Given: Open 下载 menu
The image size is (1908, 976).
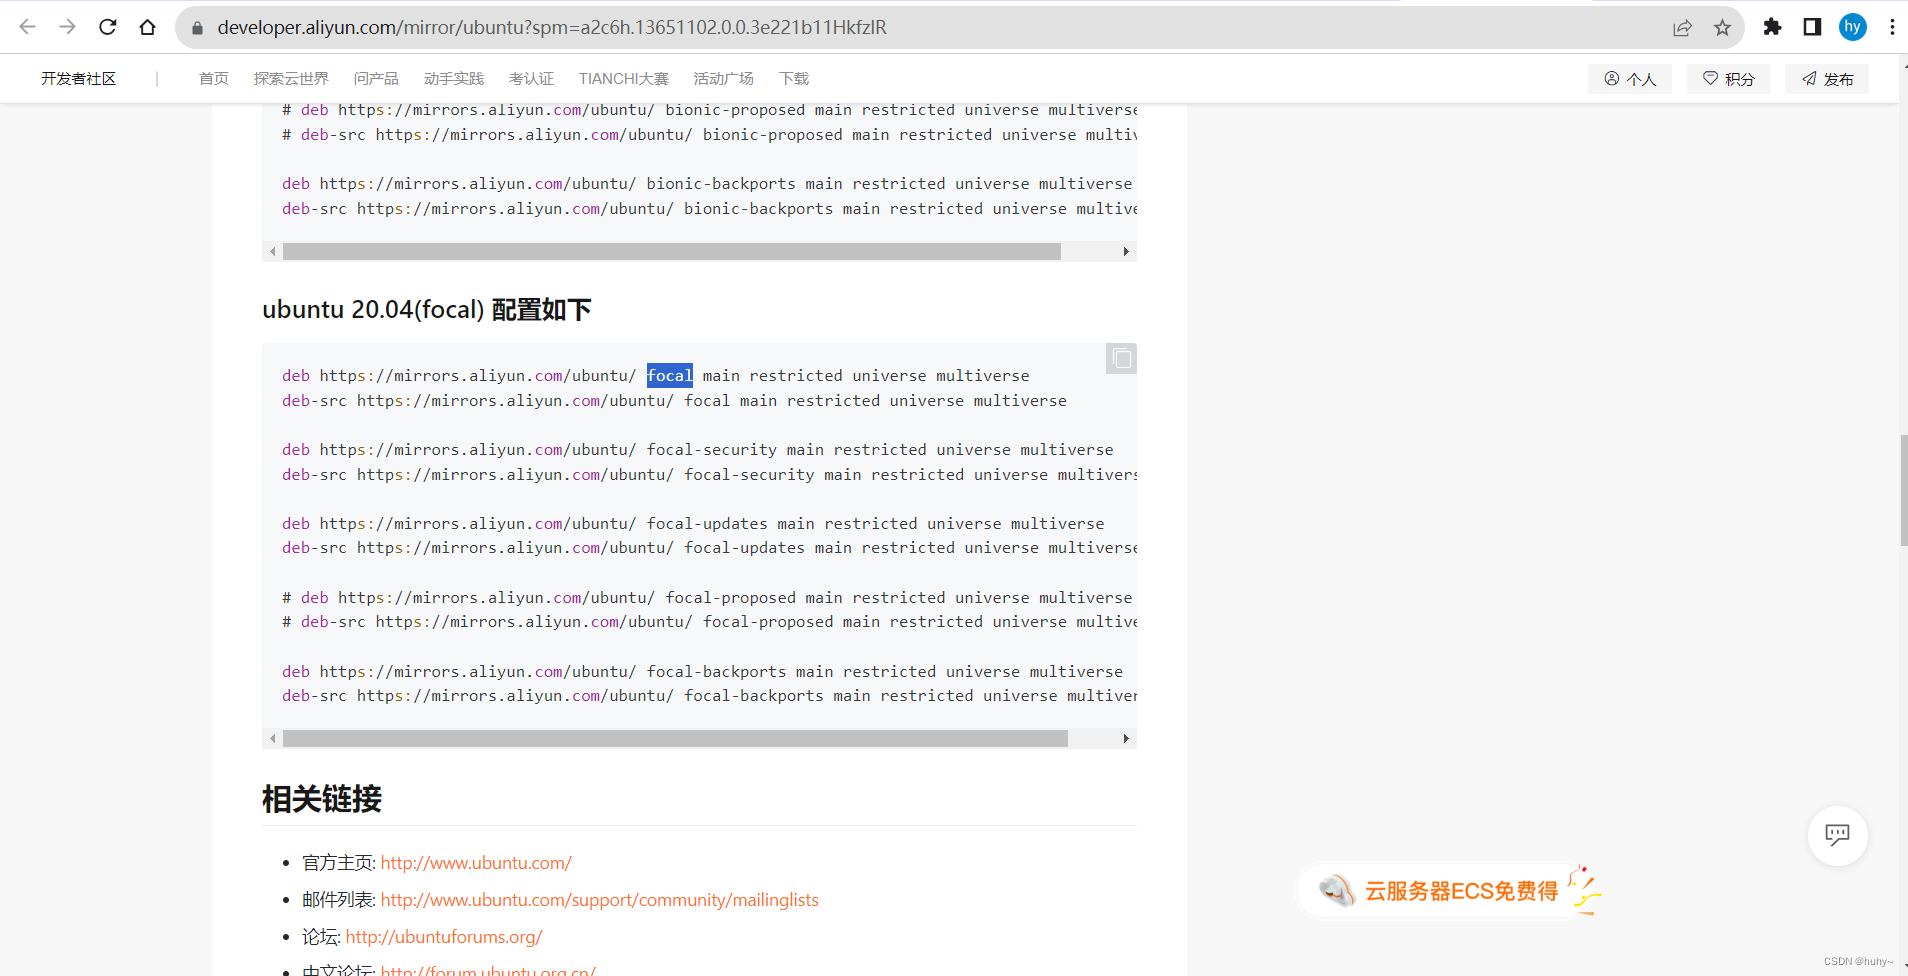Looking at the screenshot, I should click(x=794, y=79).
